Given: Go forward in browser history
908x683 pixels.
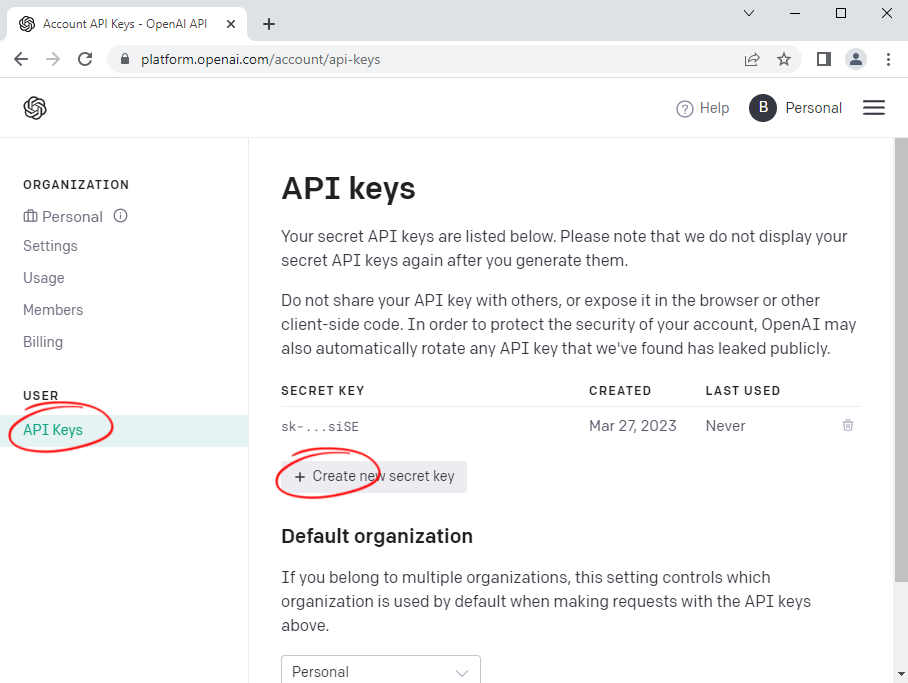Looking at the screenshot, I should point(53,59).
